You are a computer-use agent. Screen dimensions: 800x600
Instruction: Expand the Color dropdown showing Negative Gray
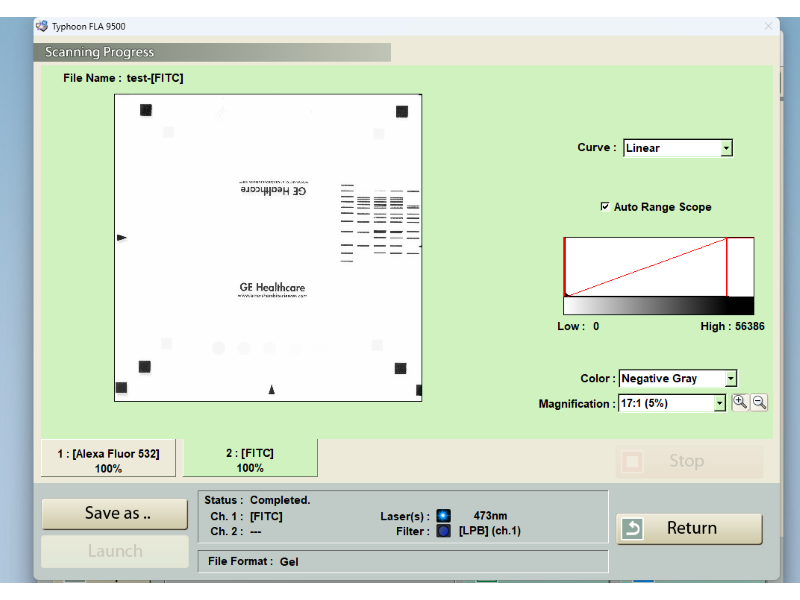pos(730,379)
